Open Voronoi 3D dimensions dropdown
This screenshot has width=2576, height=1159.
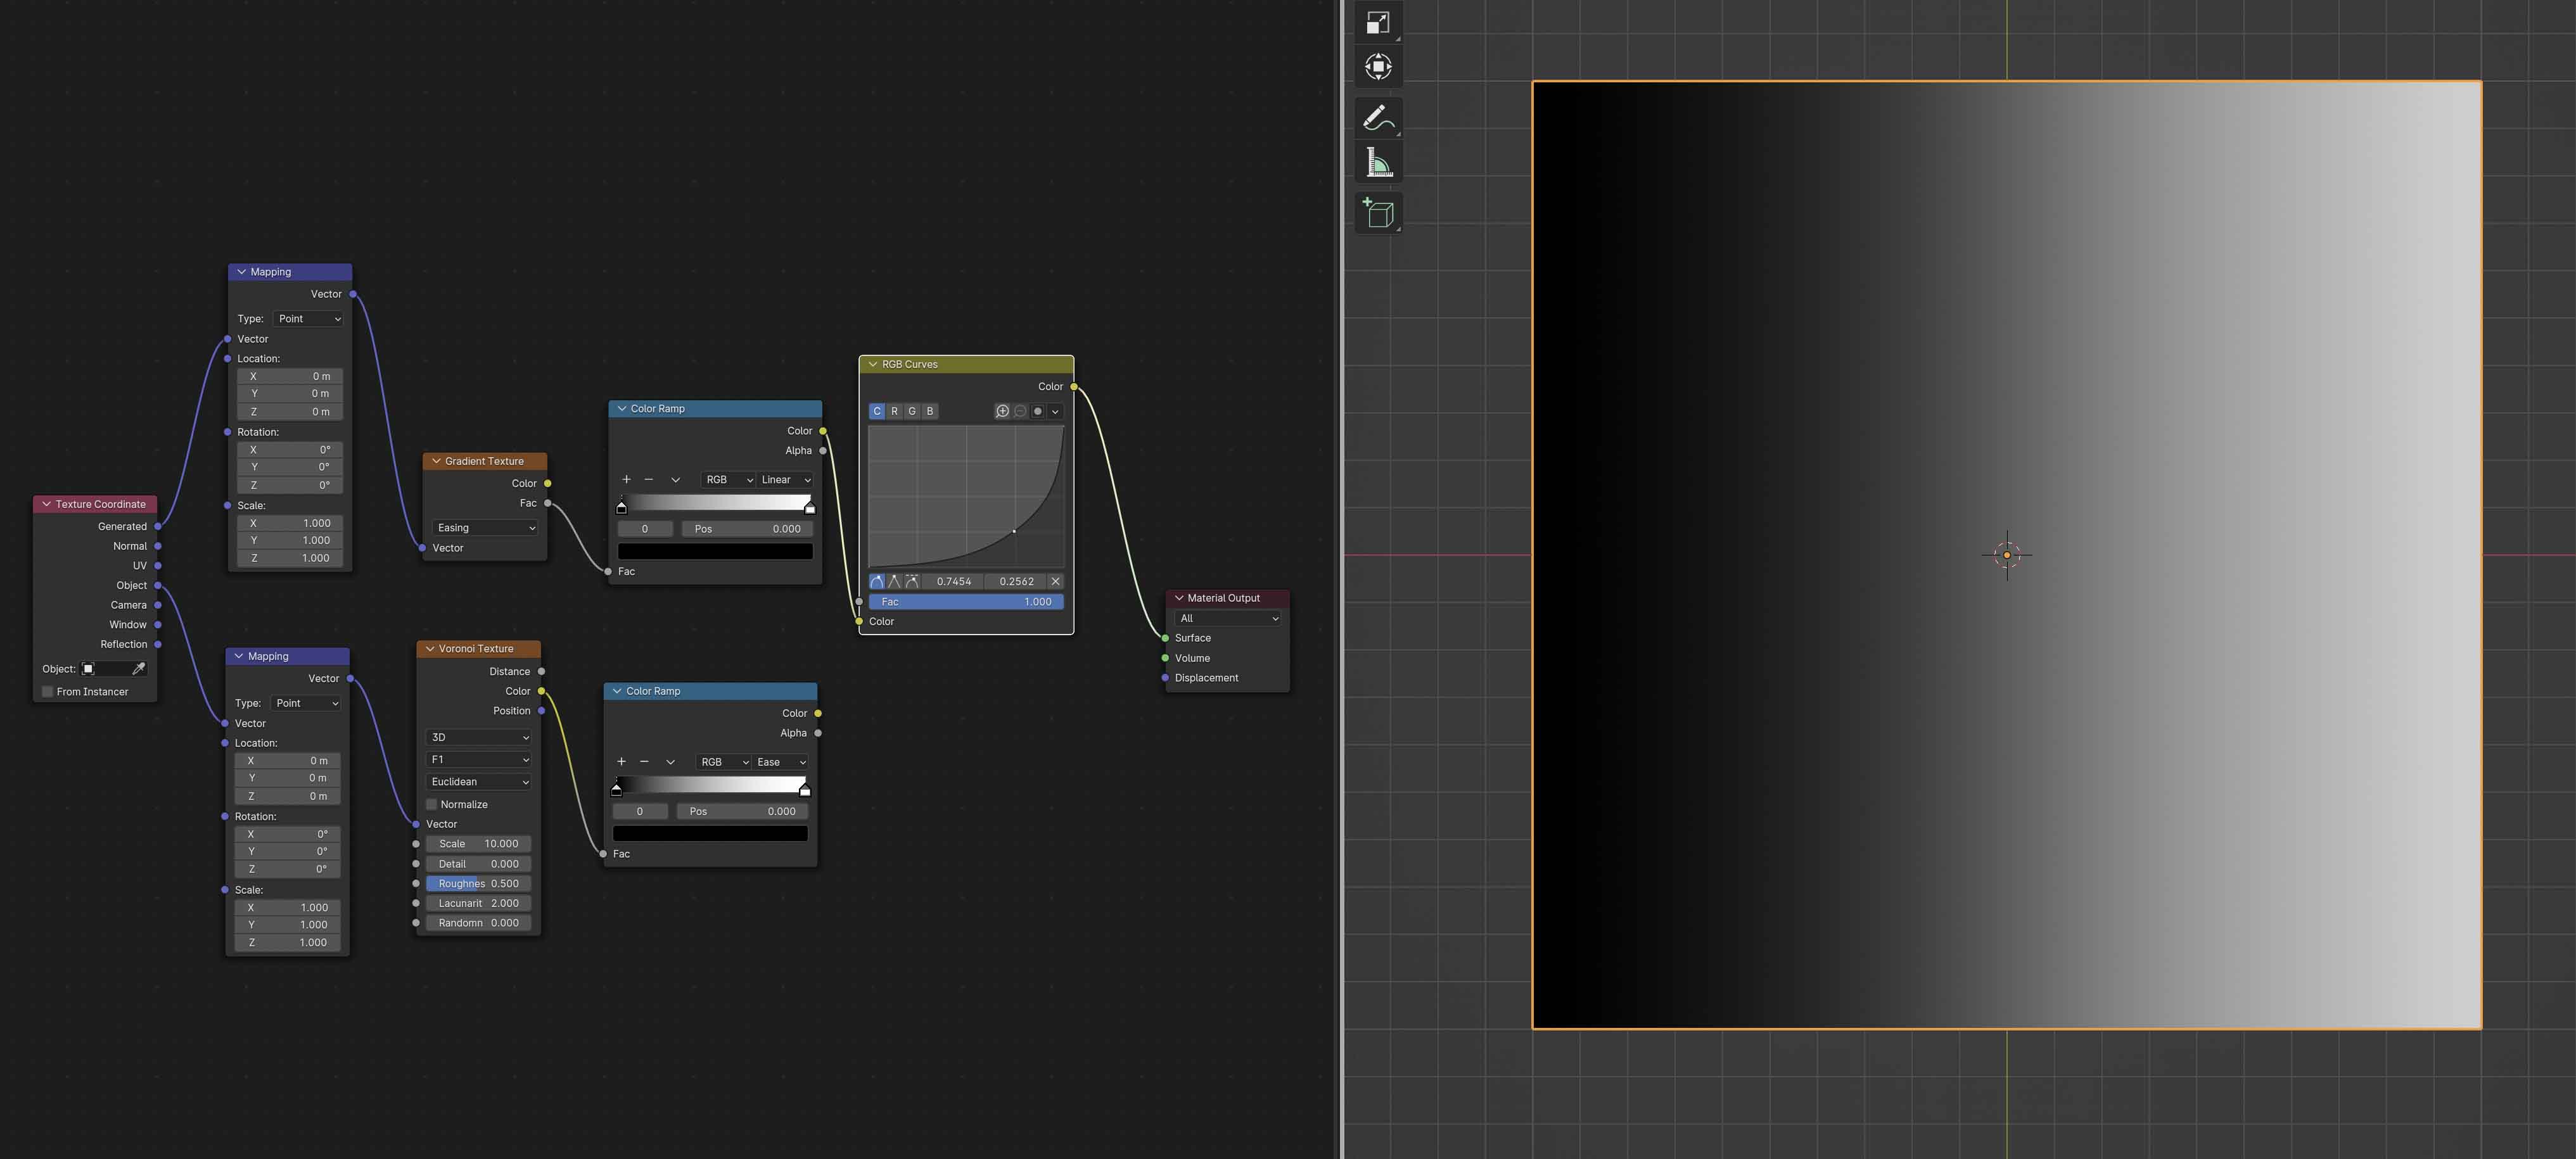click(479, 737)
